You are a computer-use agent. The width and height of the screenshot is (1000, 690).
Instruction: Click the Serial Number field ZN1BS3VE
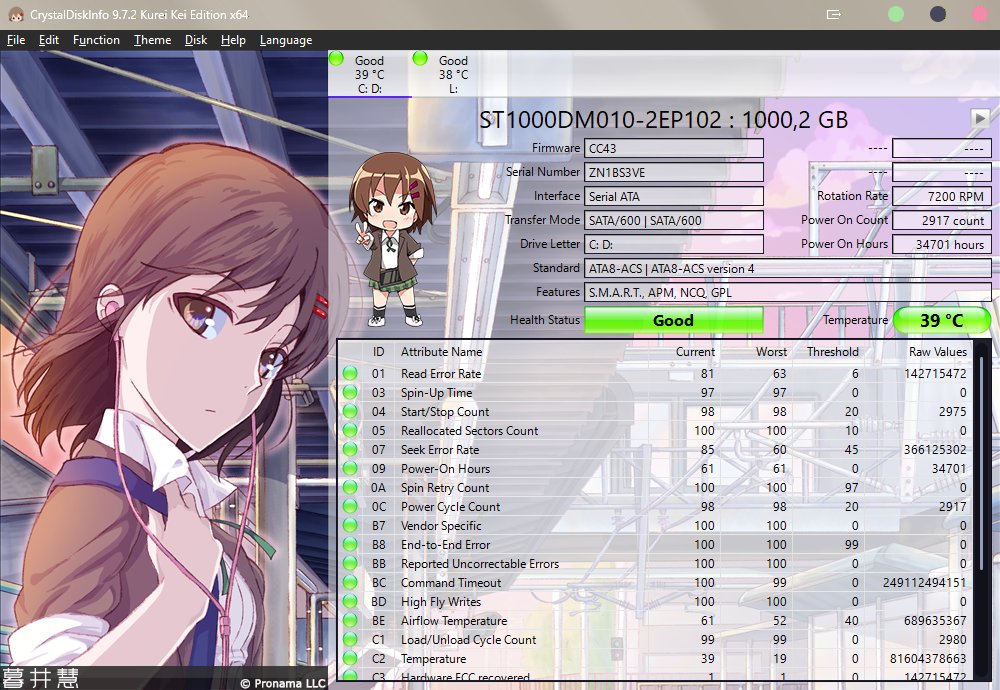coord(673,172)
